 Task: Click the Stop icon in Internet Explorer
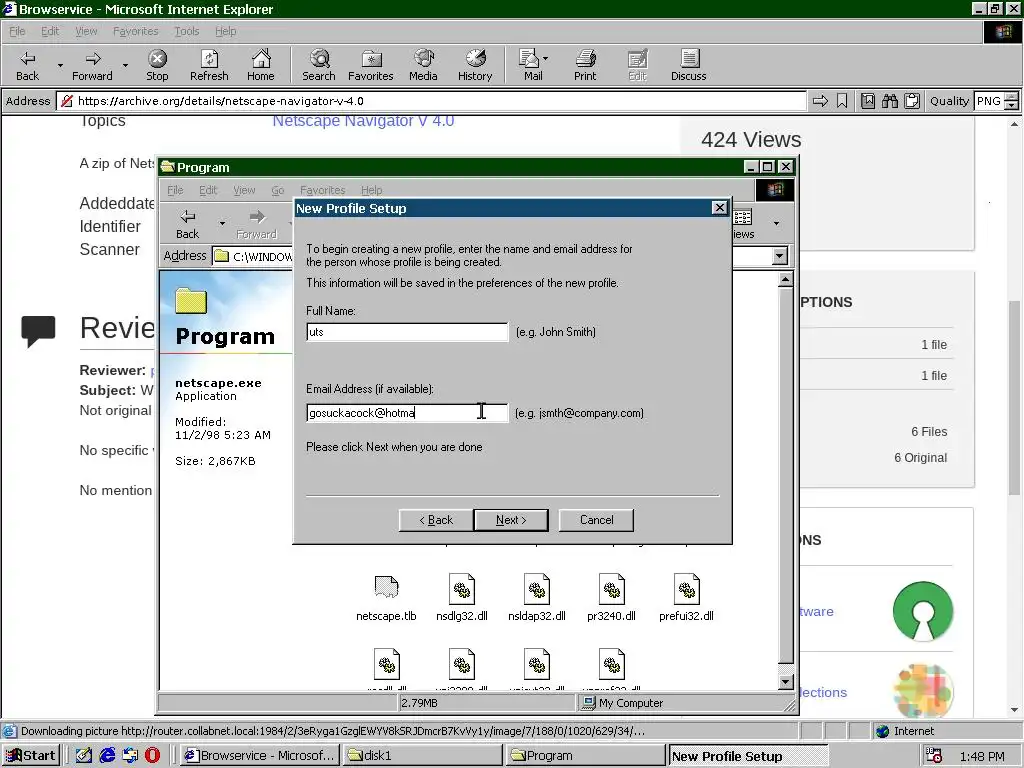[157, 65]
